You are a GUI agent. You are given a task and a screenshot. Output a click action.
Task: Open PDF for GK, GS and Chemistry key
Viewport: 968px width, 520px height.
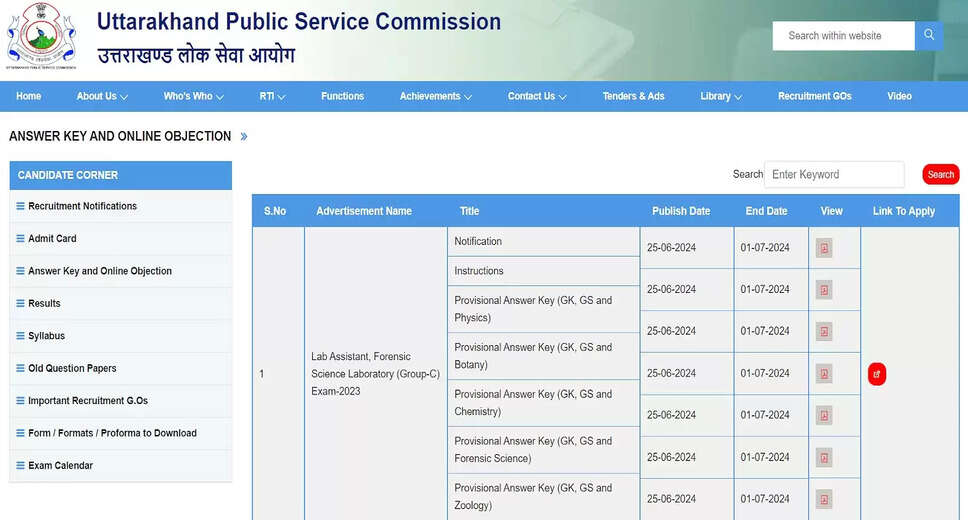click(824, 416)
